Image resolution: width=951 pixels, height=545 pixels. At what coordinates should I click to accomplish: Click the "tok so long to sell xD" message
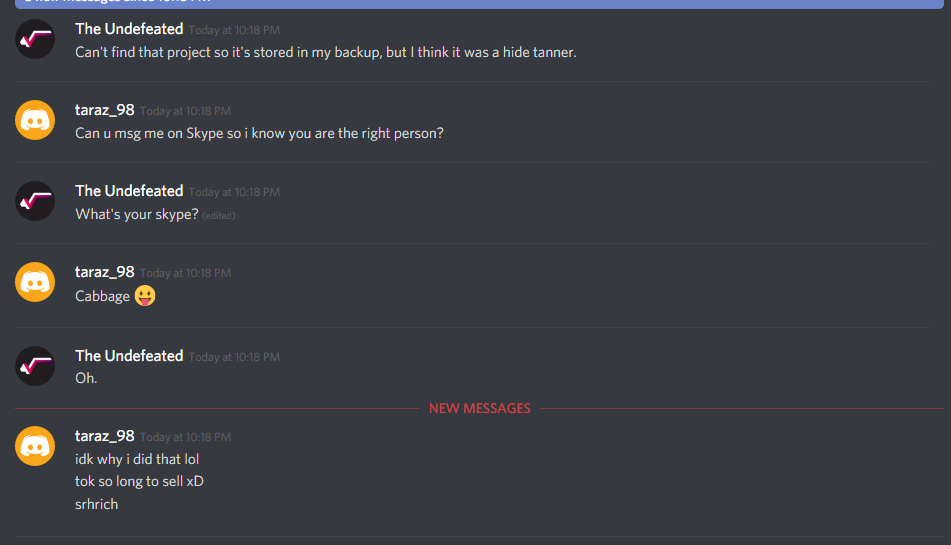(x=139, y=481)
